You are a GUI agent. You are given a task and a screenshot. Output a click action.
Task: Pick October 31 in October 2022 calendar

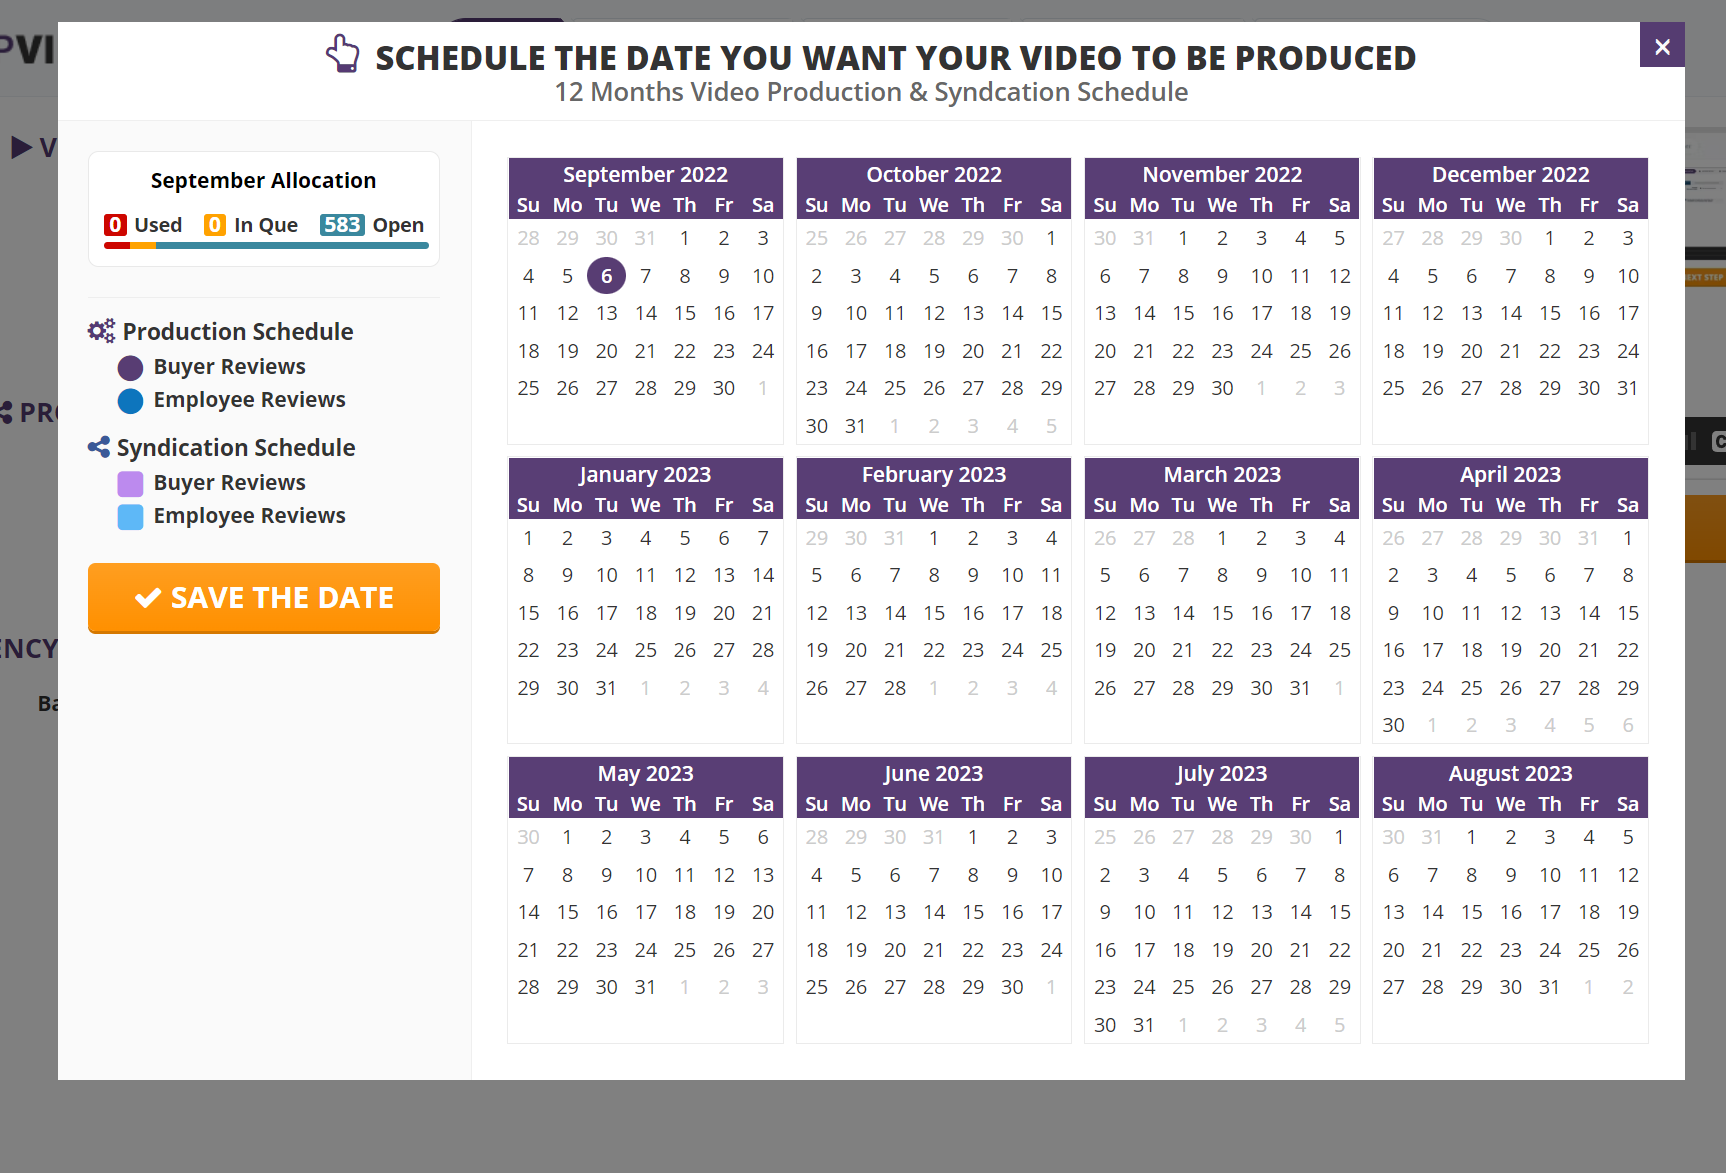pyautogui.click(x=856, y=426)
